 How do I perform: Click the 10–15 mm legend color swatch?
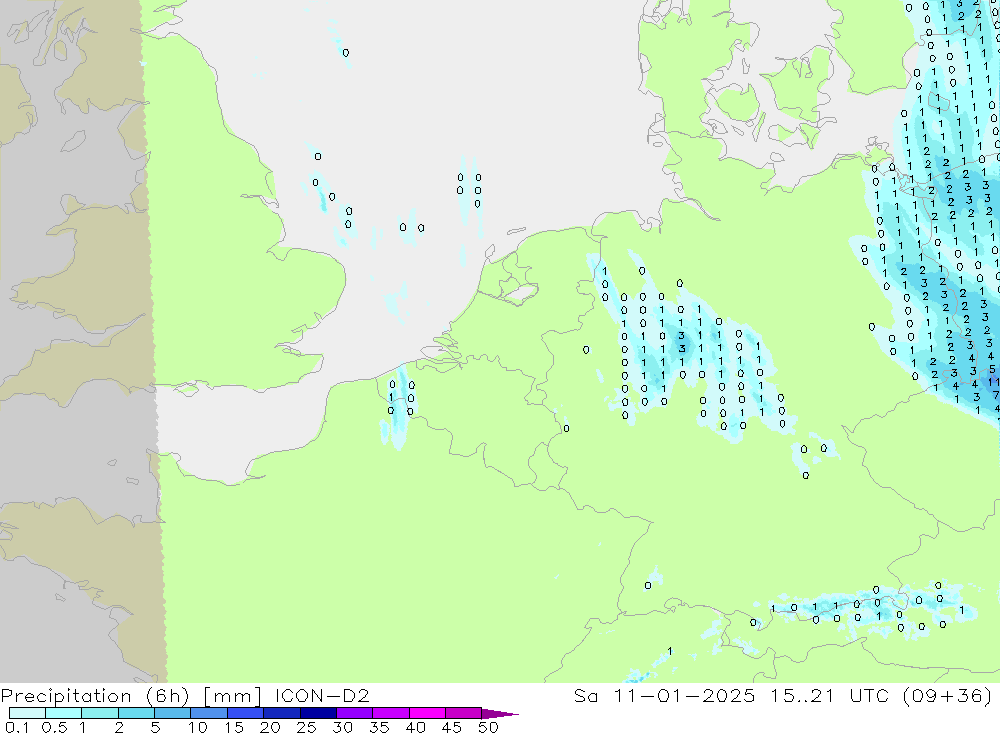pyautogui.click(x=209, y=713)
